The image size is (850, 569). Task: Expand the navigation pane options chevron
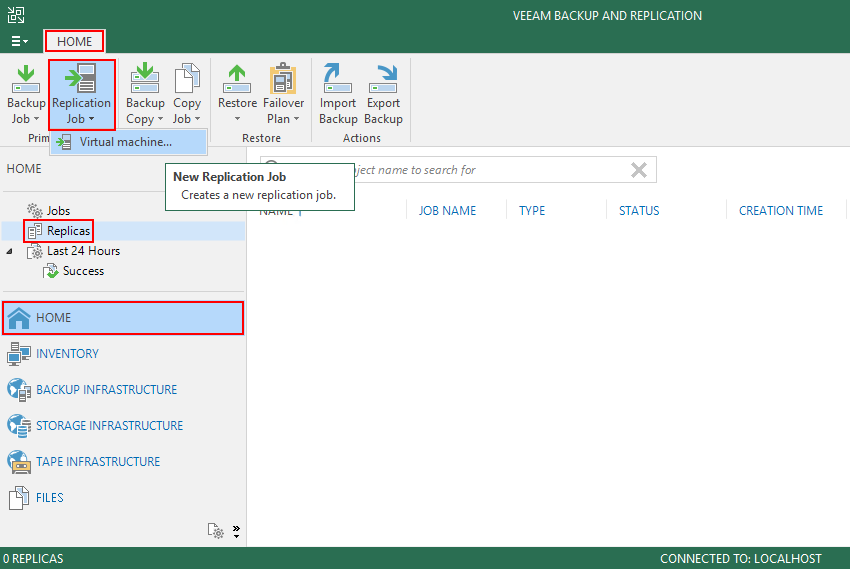click(237, 530)
